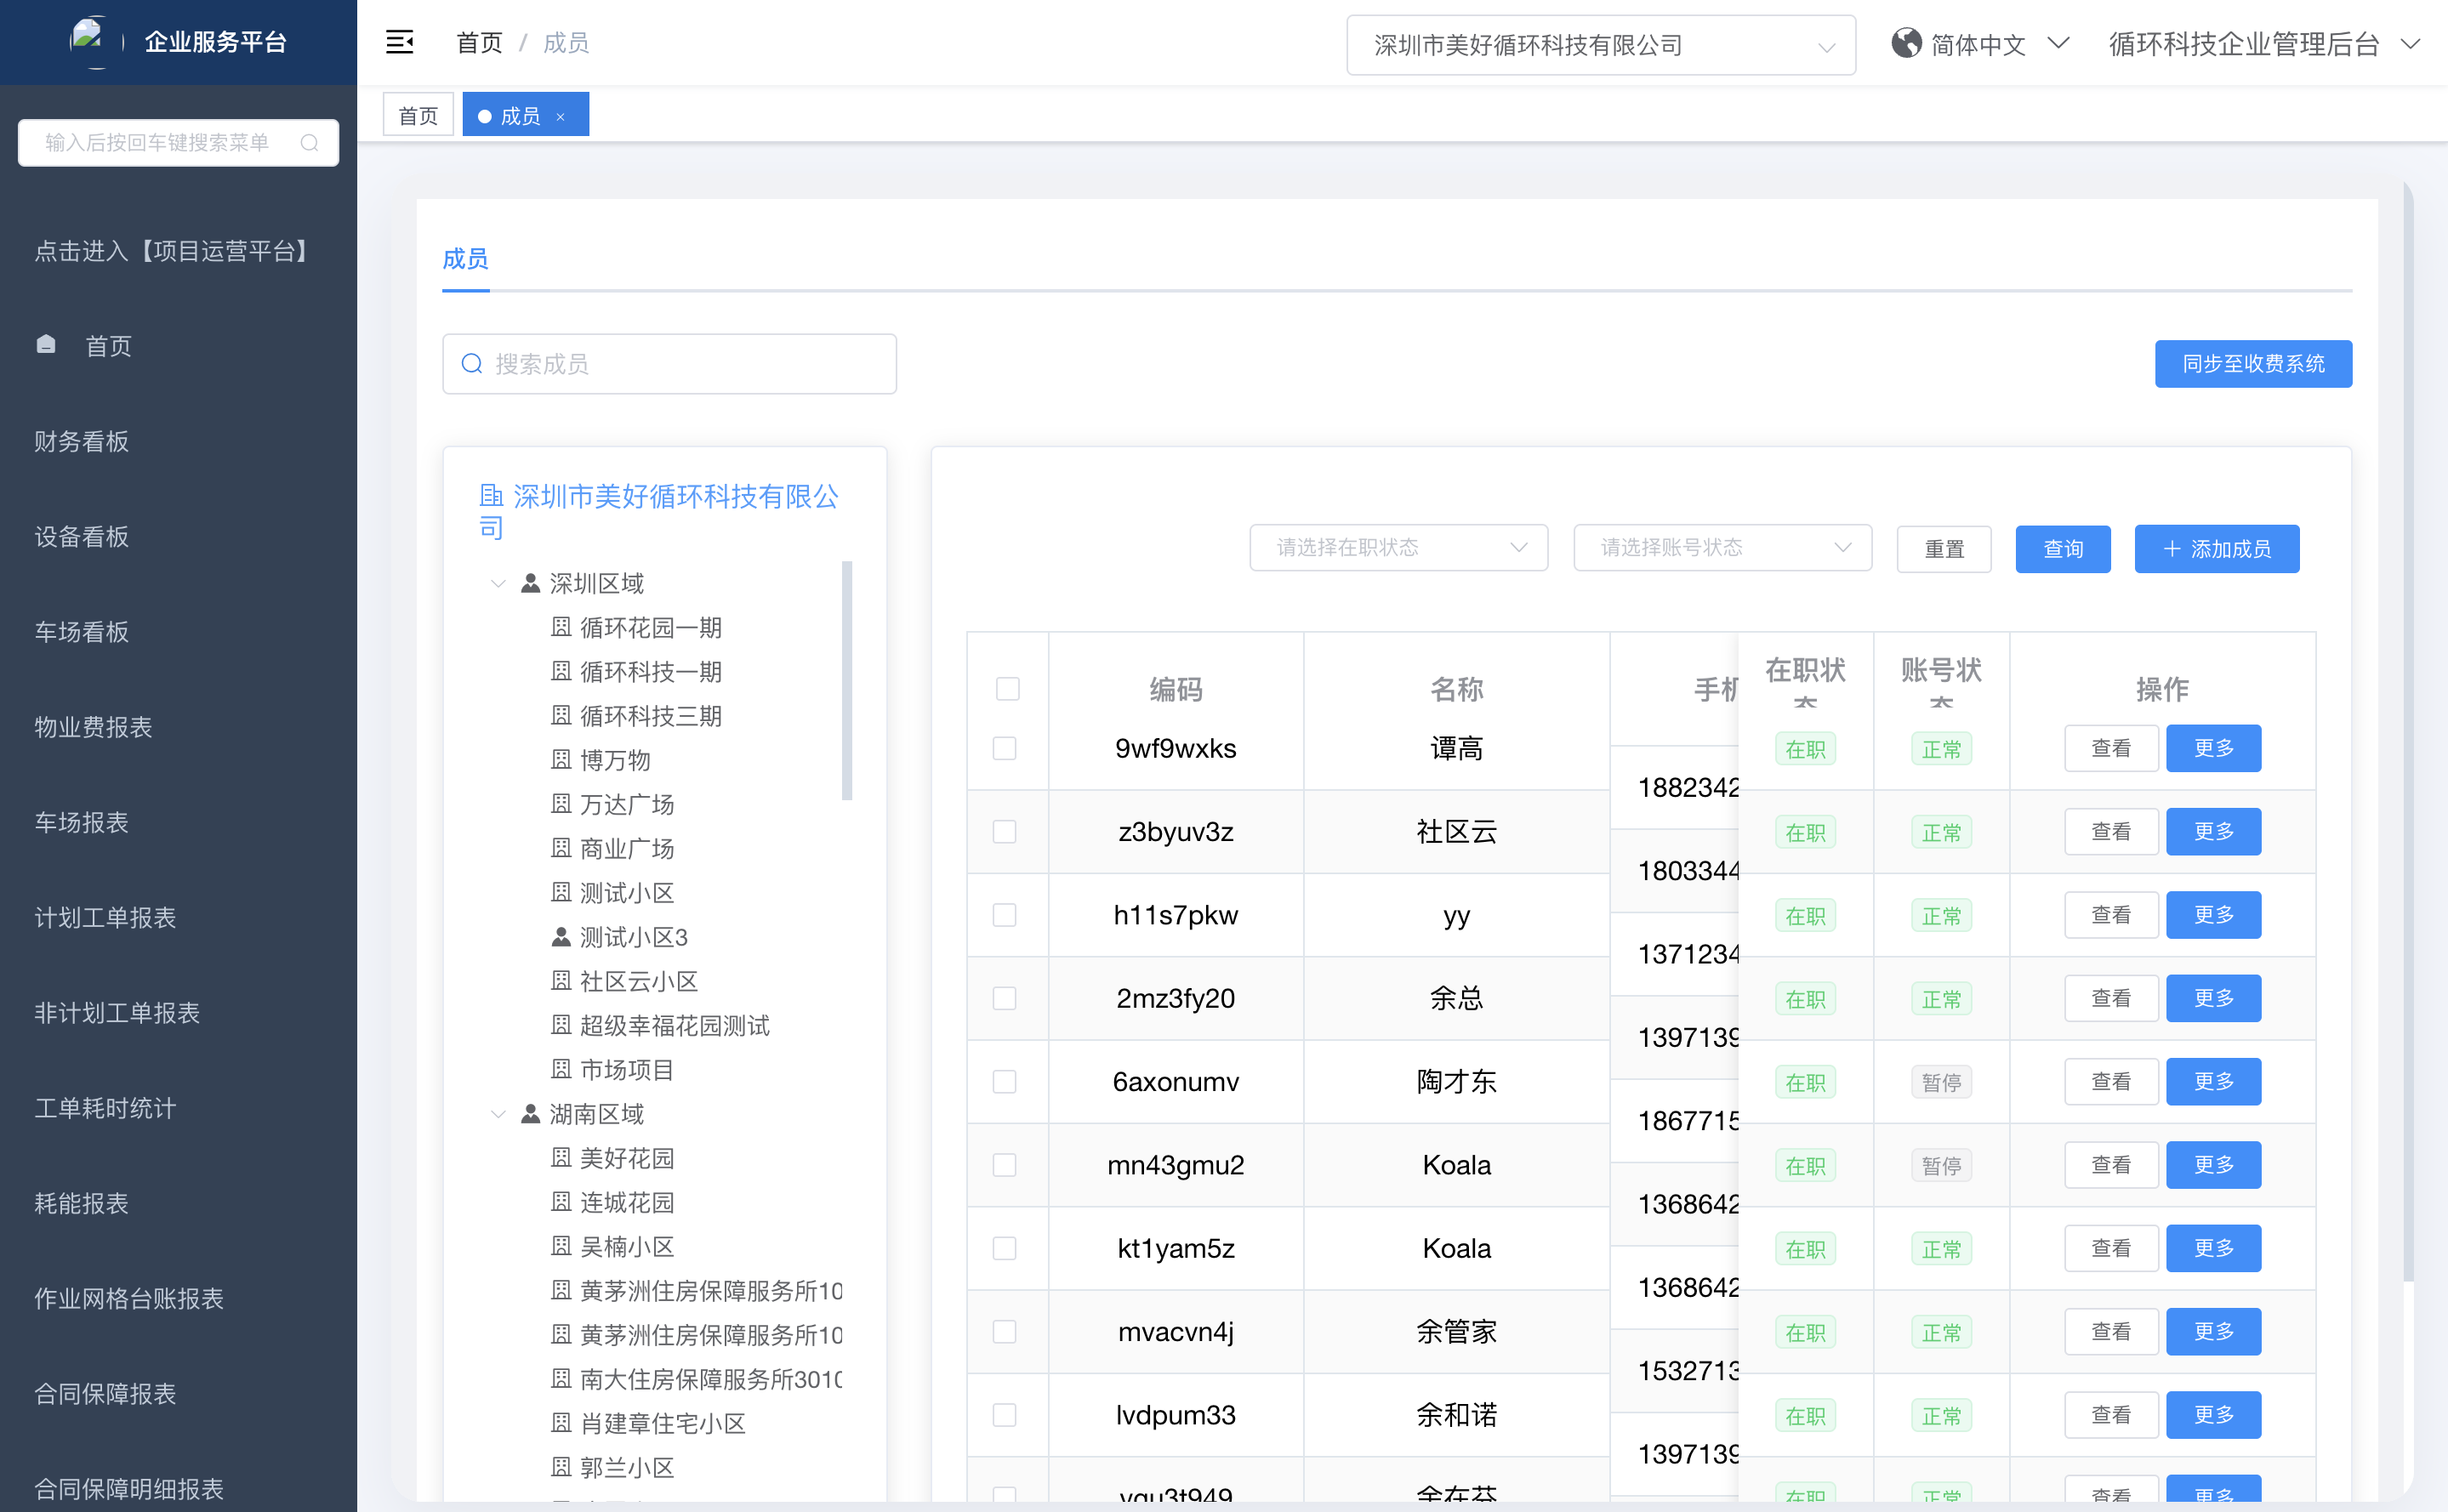This screenshot has height=1512, width=2448.
Task: Check the row checkbox for 9wf9wxks
Action: pos(1004,748)
